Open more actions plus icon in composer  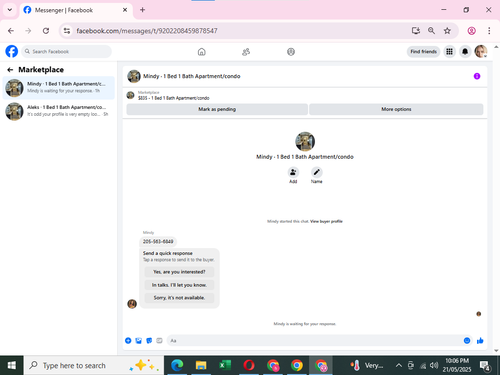pos(128,340)
